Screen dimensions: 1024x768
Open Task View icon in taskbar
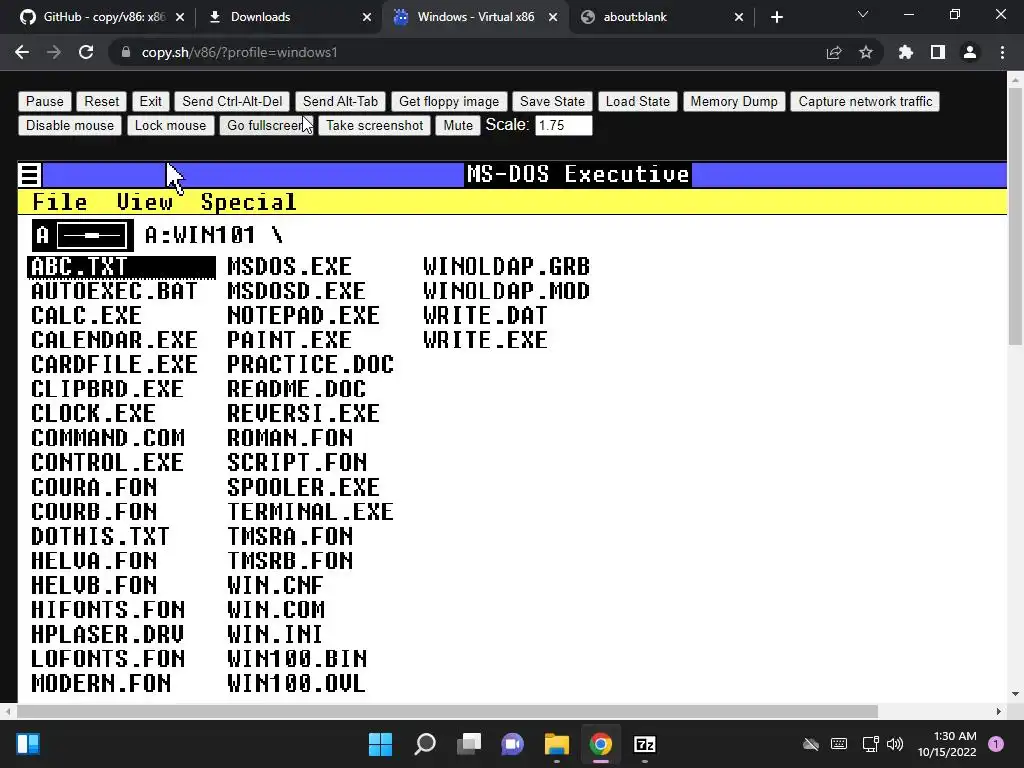(x=469, y=744)
